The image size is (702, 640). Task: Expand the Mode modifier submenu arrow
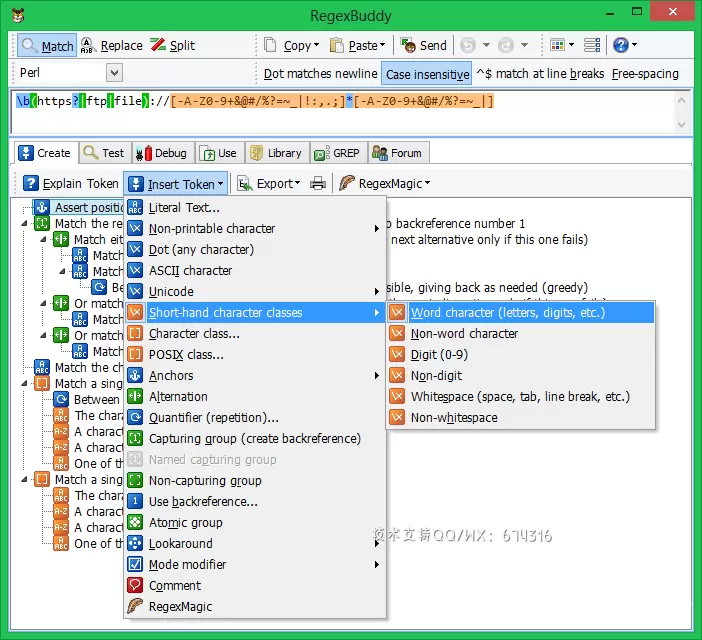pos(377,565)
